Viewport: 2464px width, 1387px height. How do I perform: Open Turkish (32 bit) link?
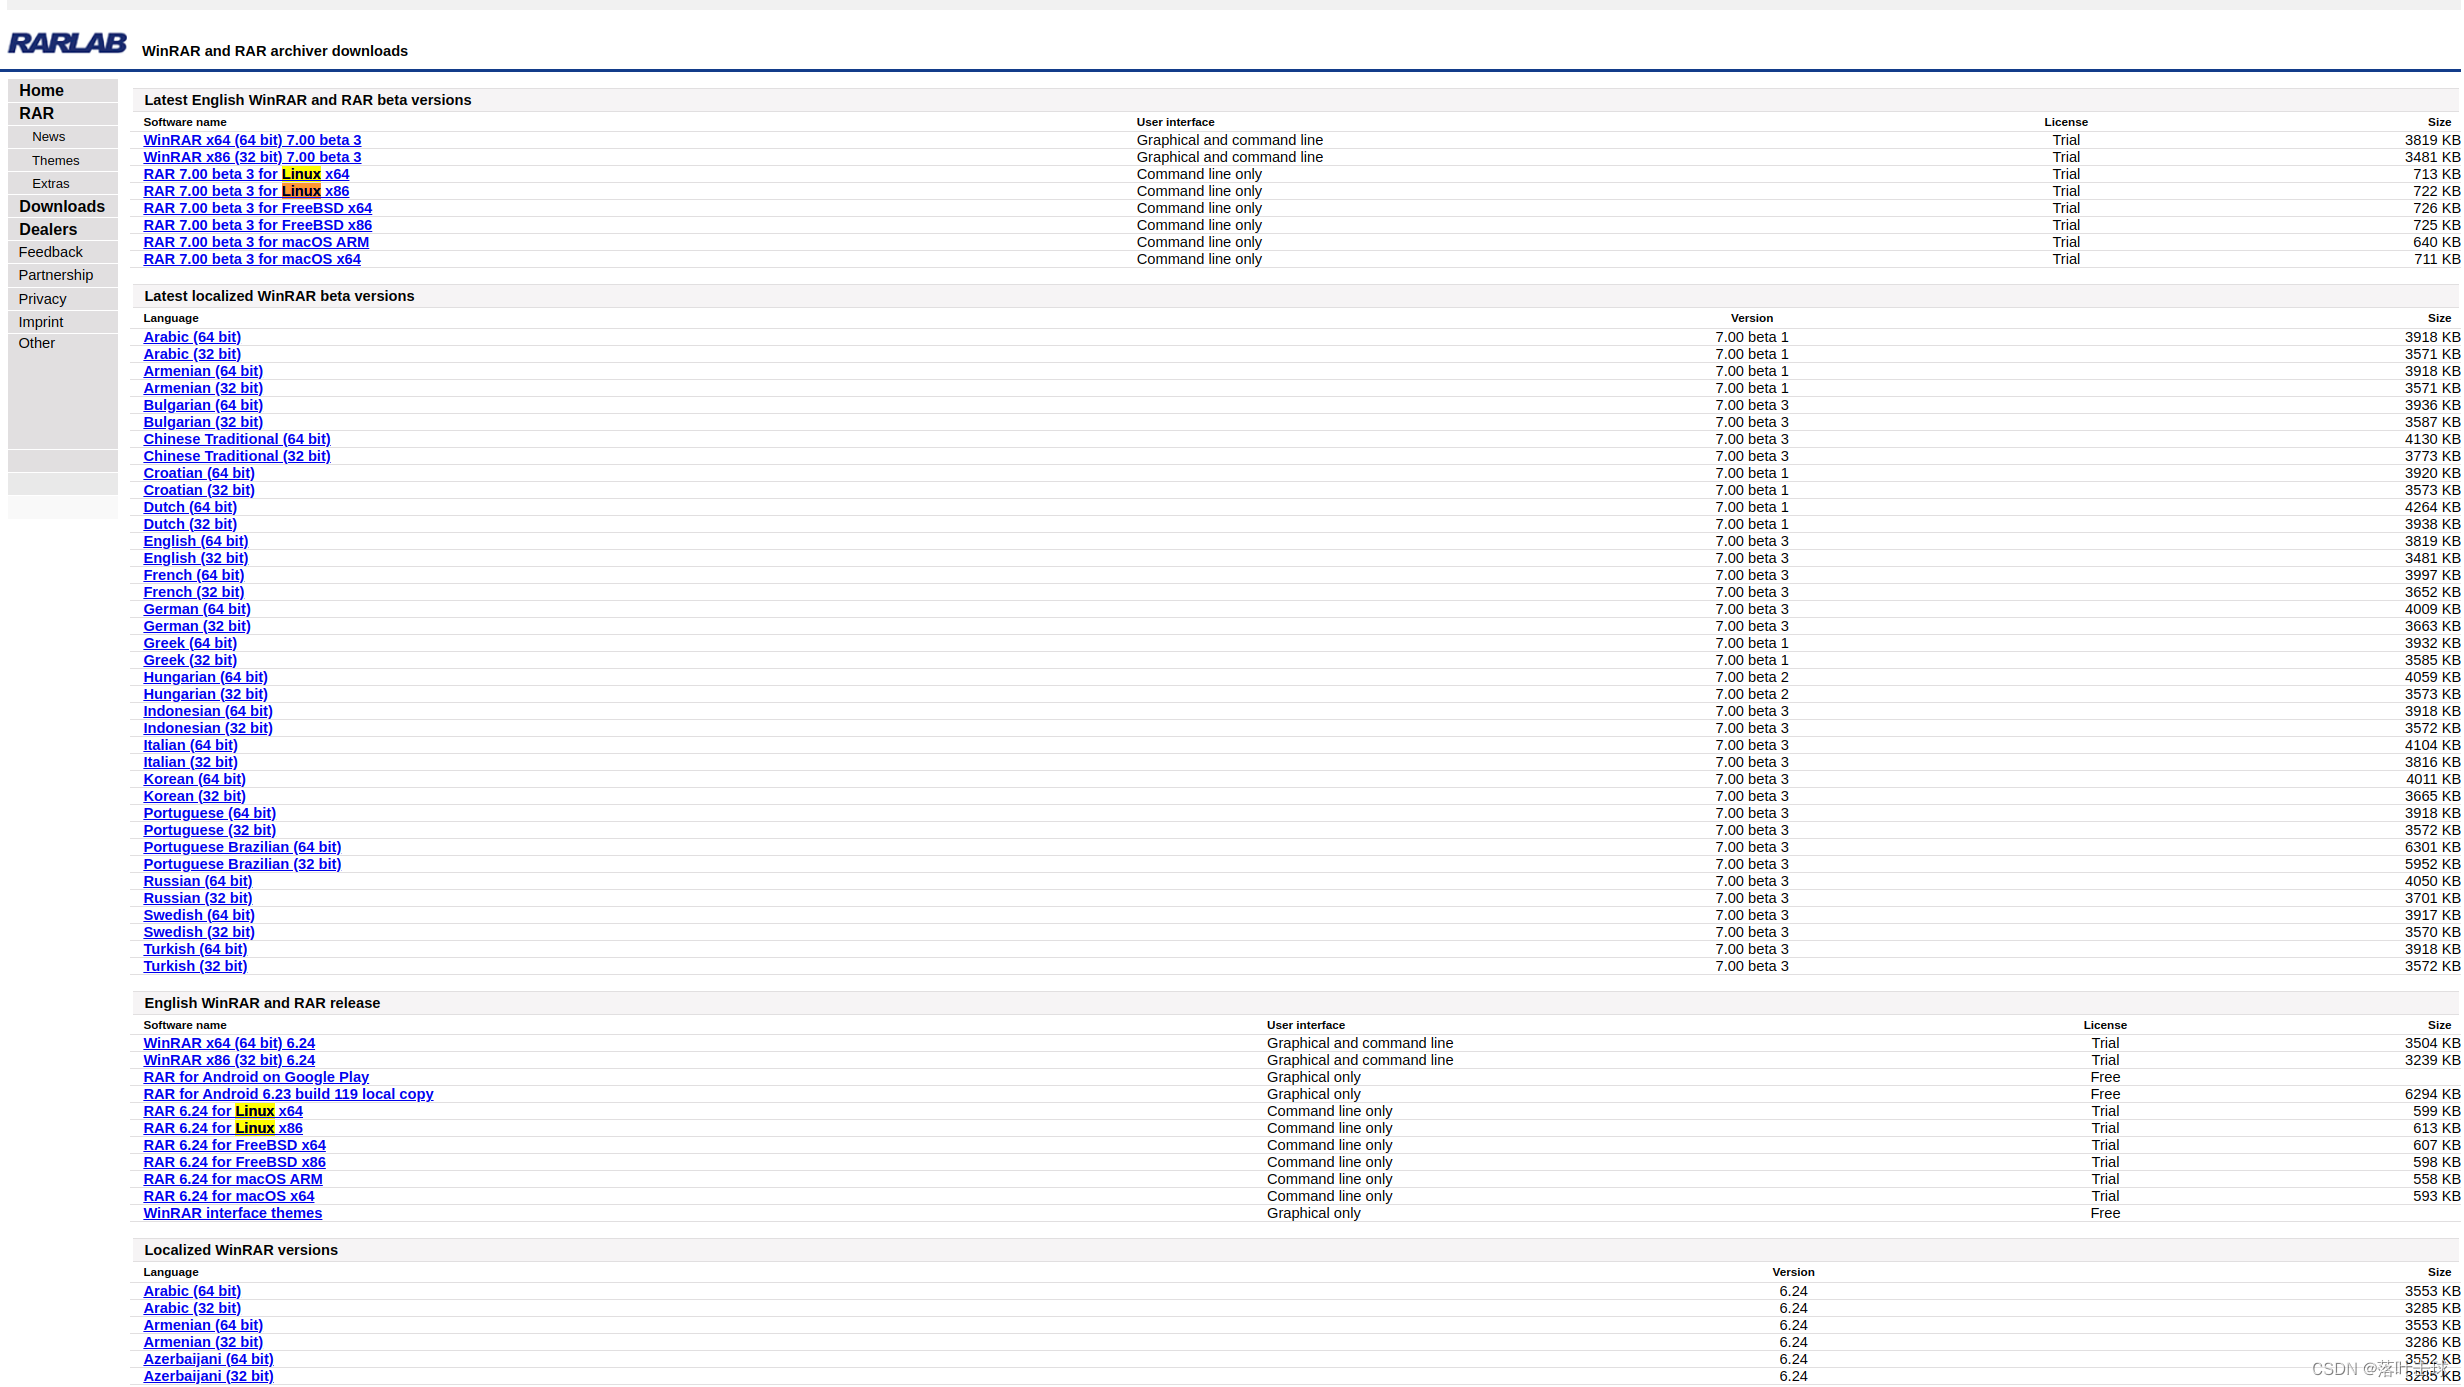point(195,966)
